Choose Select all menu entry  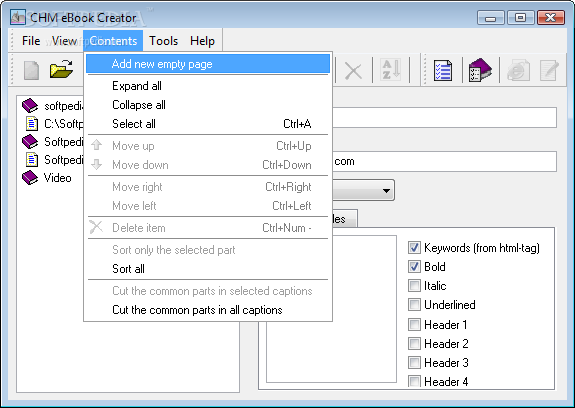208,124
